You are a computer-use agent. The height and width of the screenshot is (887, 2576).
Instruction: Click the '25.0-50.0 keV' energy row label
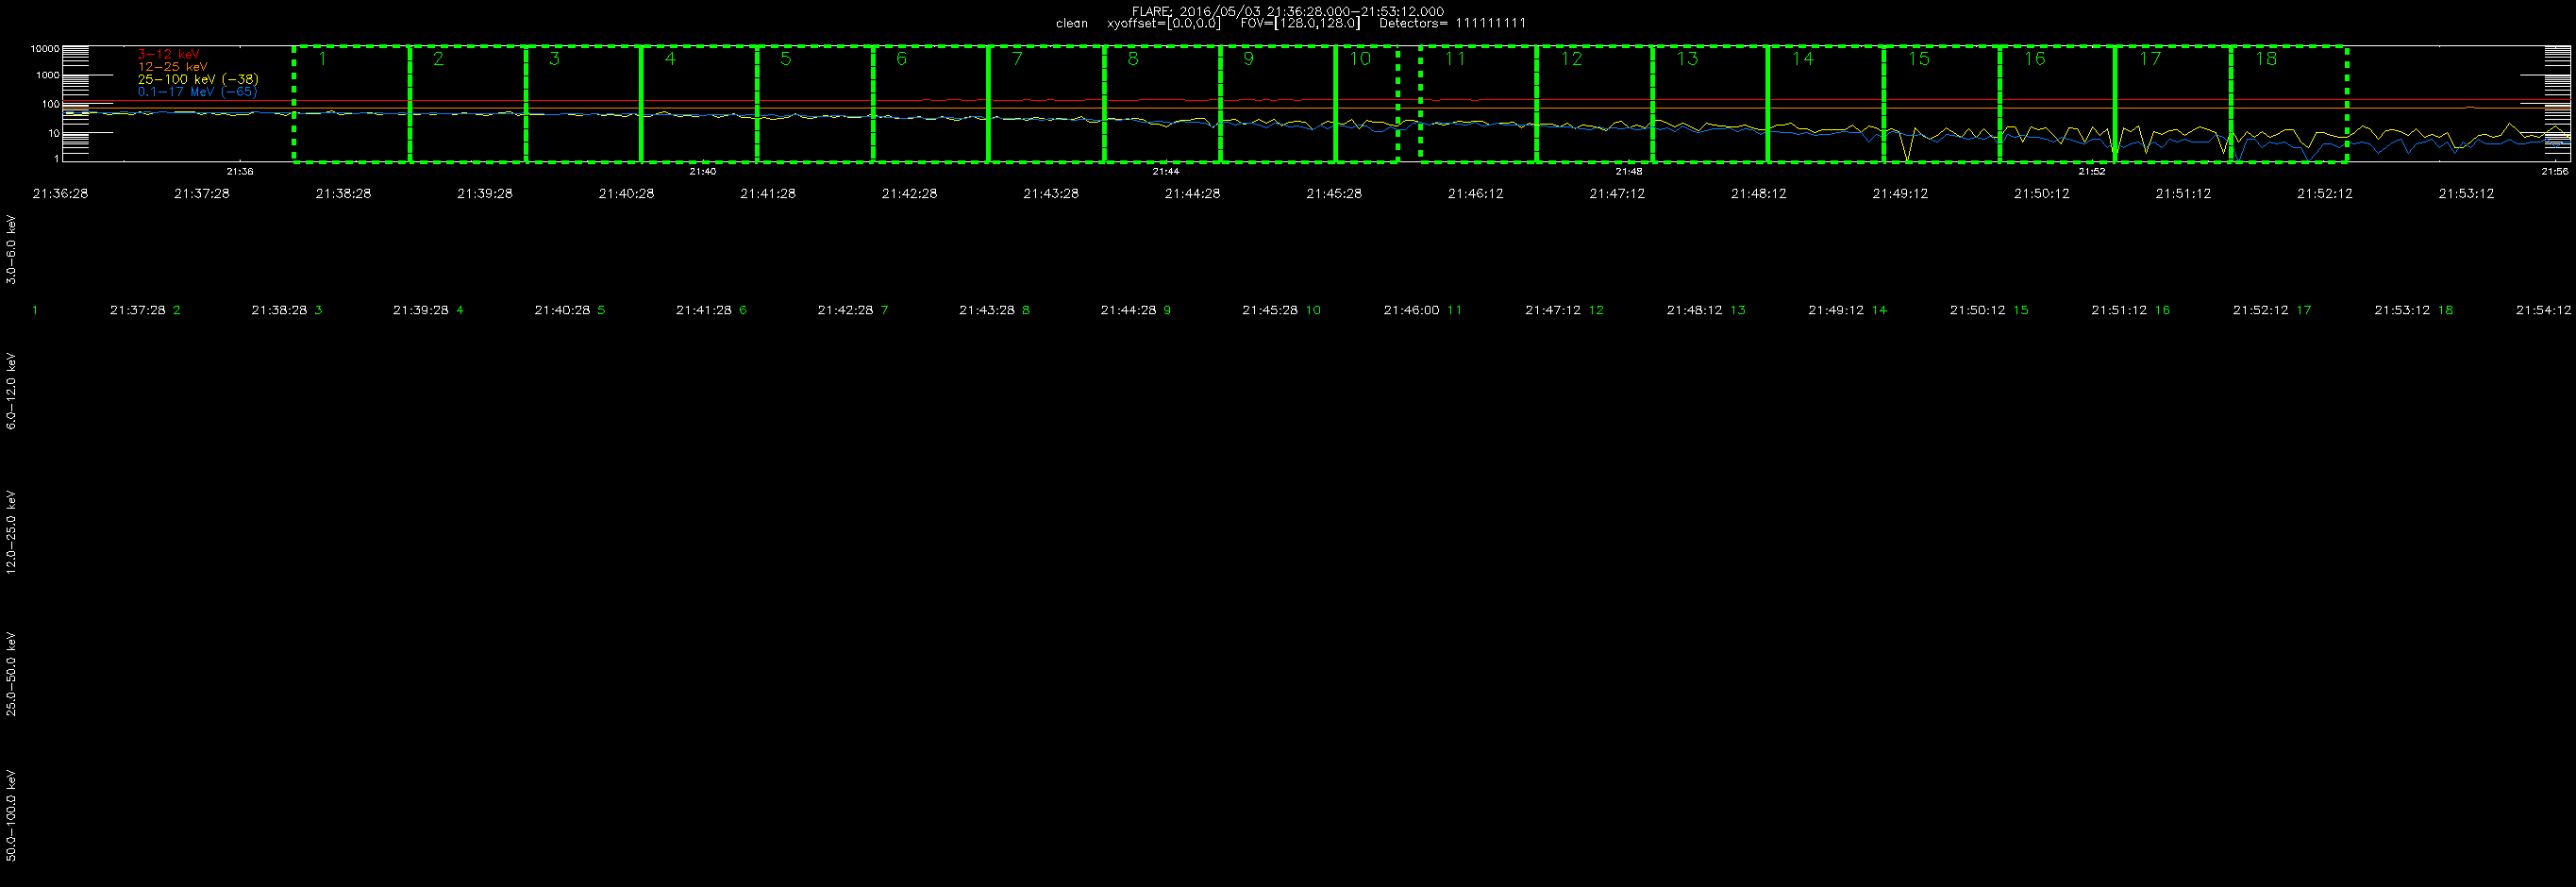pyautogui.click(x=11, y=673)
